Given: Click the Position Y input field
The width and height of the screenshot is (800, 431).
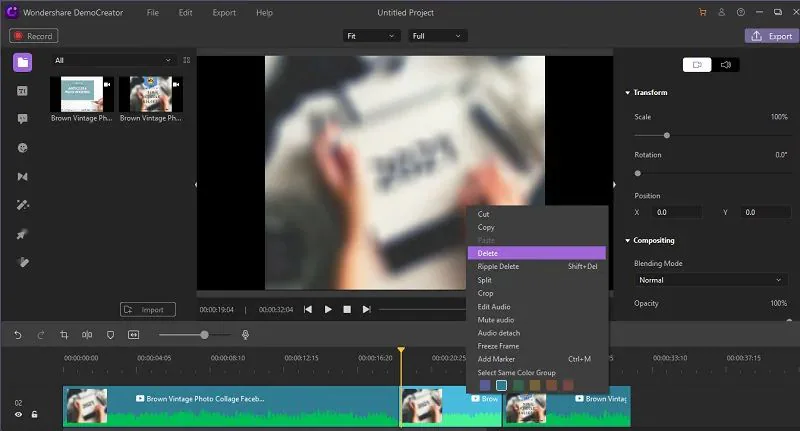Looking at the screenshot, I should pyautogui.click(x=765, y=212).
